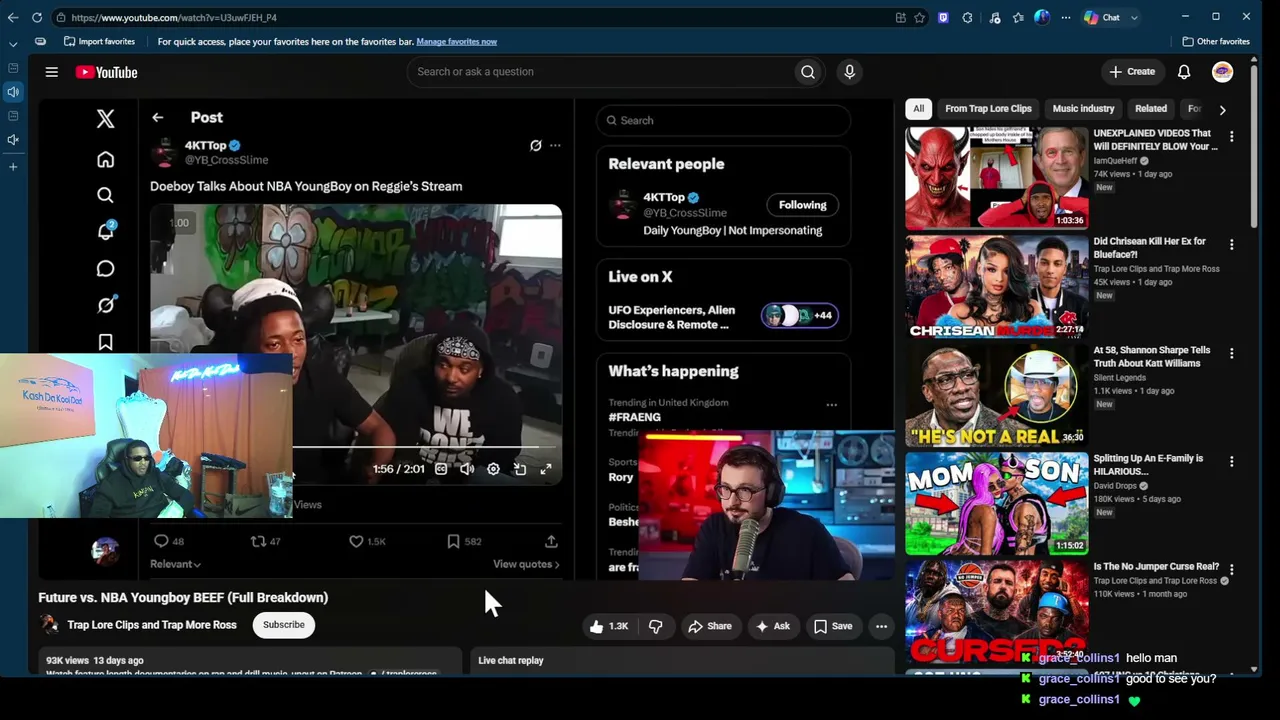
Task: Open the browser Extensions puzzle icon
Action: tap(967, 17)
